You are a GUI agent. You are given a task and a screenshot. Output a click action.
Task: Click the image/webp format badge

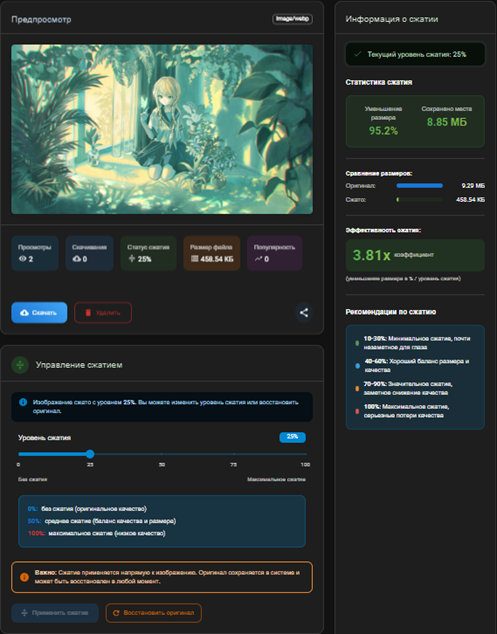[x=292, y=19]
